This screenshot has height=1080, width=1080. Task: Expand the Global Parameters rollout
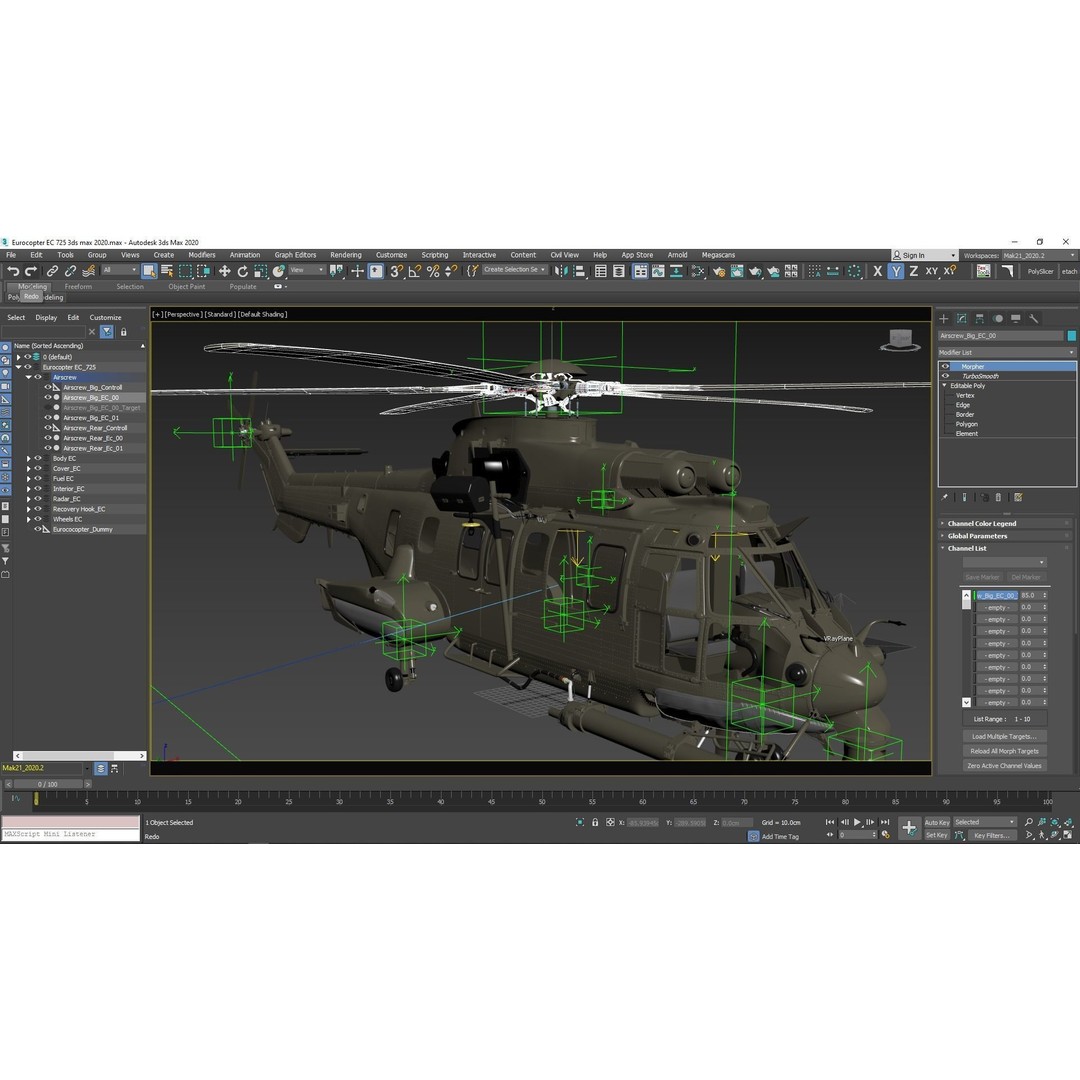pyautogui.click(x=1004, y=536)
